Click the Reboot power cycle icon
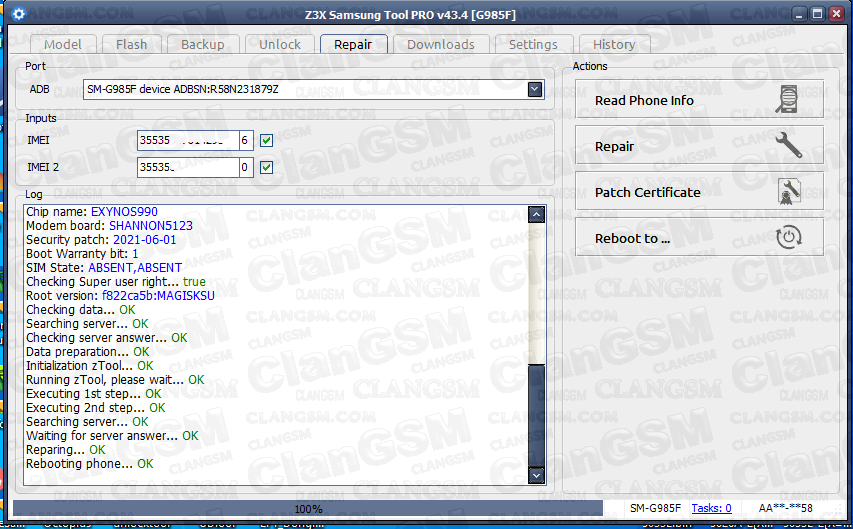 click(790, 238)
